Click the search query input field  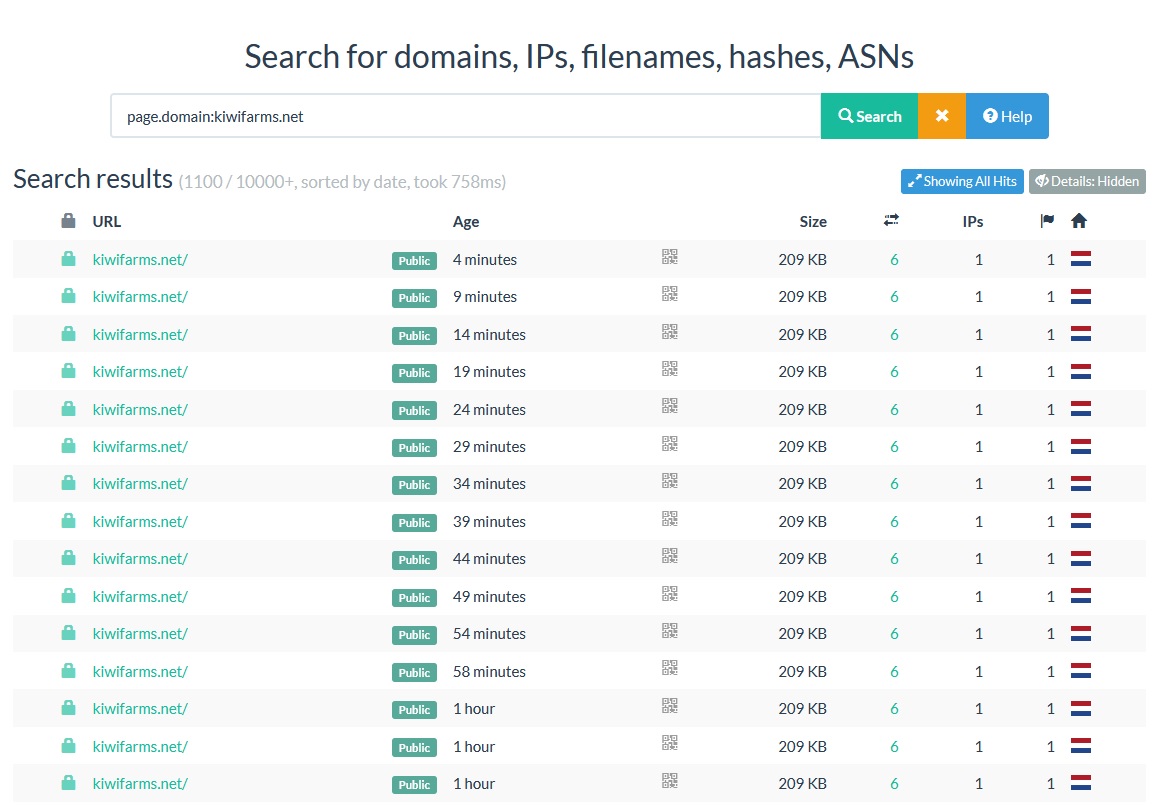click(465, 116)
